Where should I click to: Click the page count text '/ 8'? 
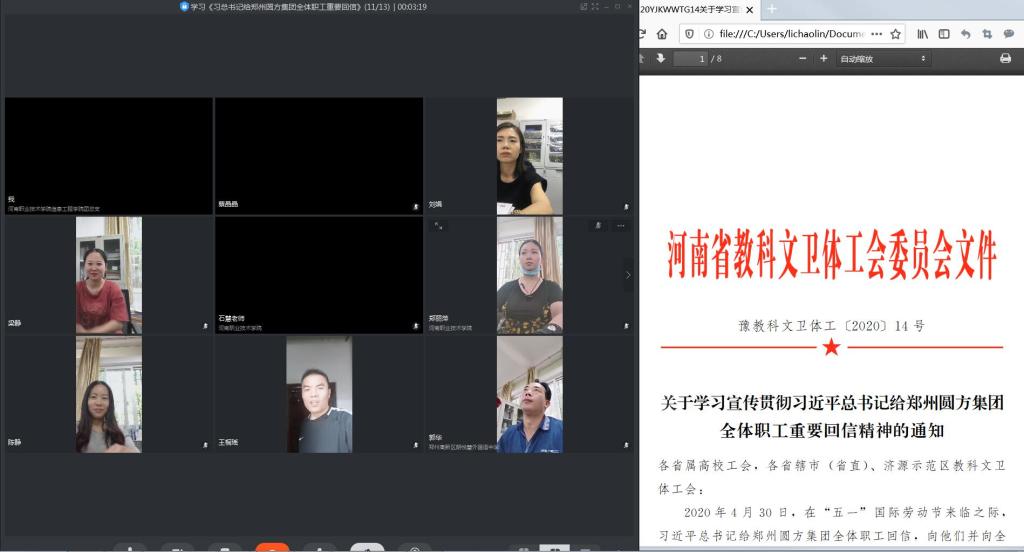(716, 59)
